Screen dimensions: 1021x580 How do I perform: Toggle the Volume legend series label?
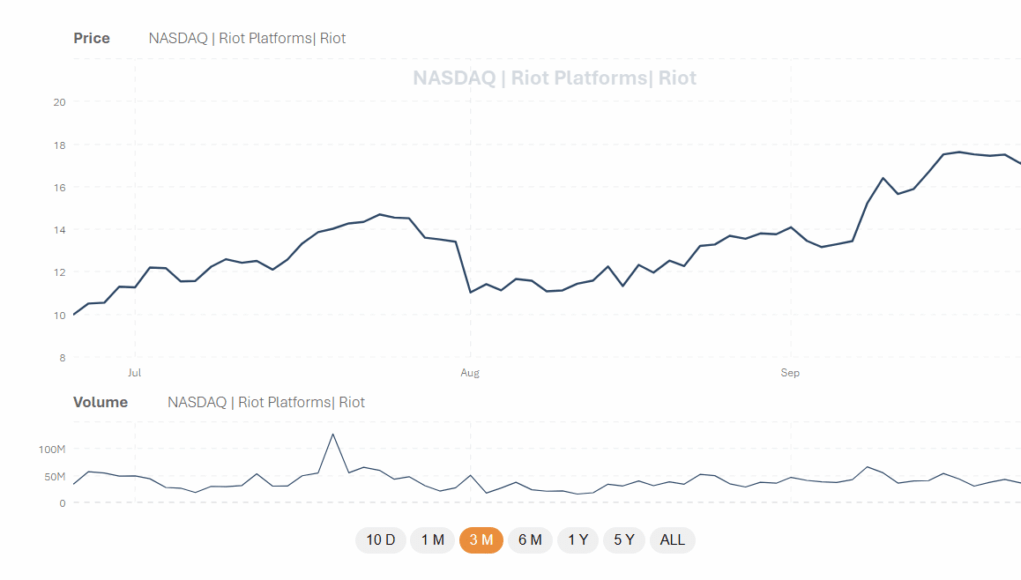click(266, 402)
